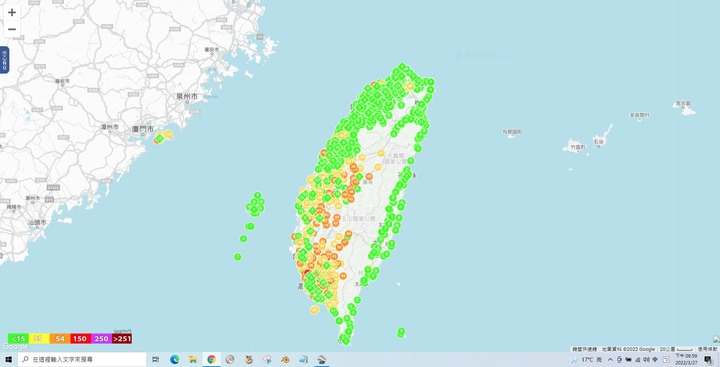Open the keyboard shortcuts link 鍵盤快速鍵
This screenshot has width=720, height=367.
(585, 349)
